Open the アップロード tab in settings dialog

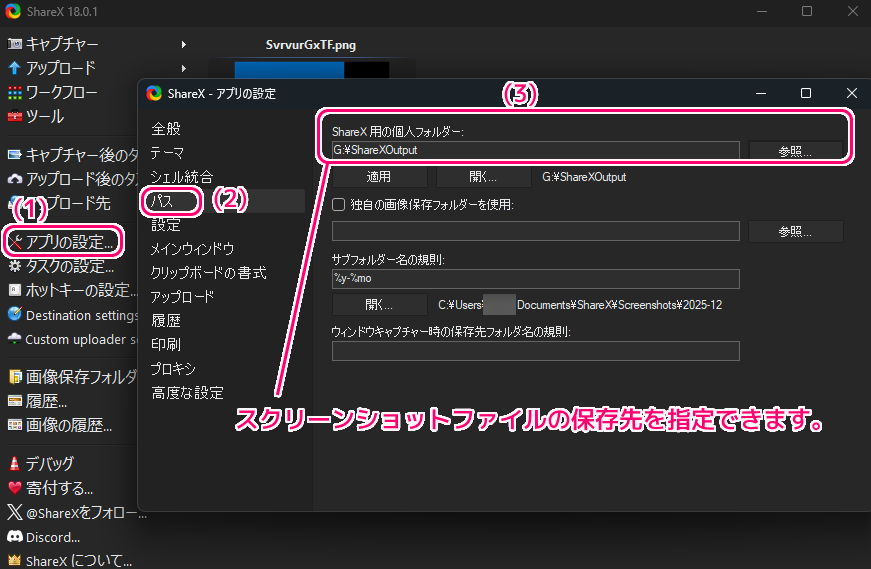pyautogui.click(x=182, y=297)
